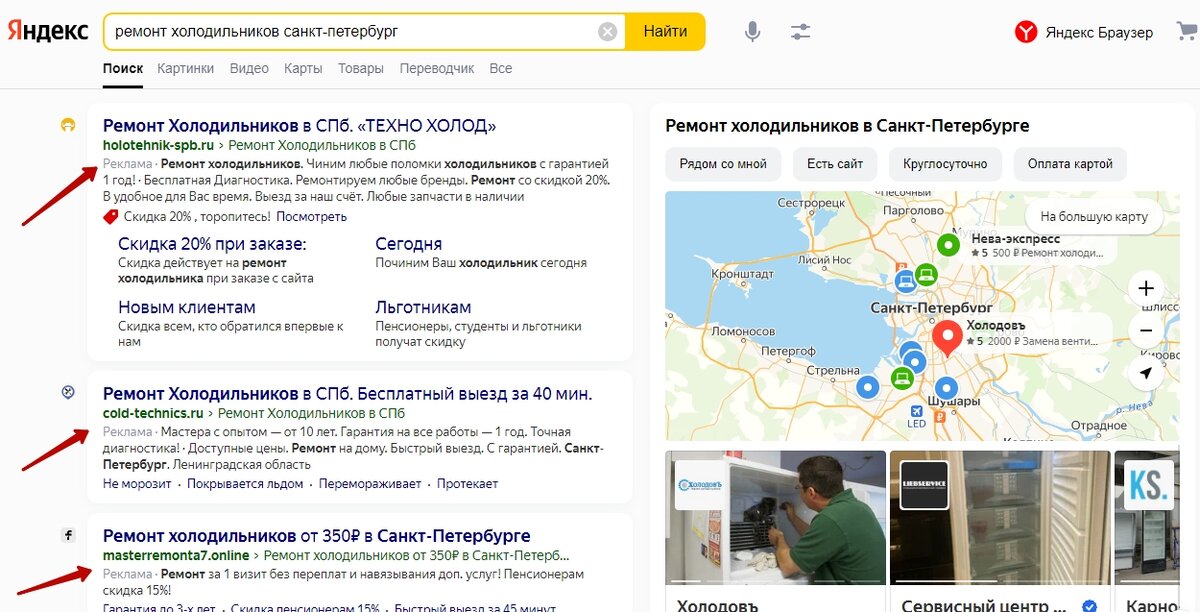
Task: Clear the search query with the X icon
Action: pos(607,31)
